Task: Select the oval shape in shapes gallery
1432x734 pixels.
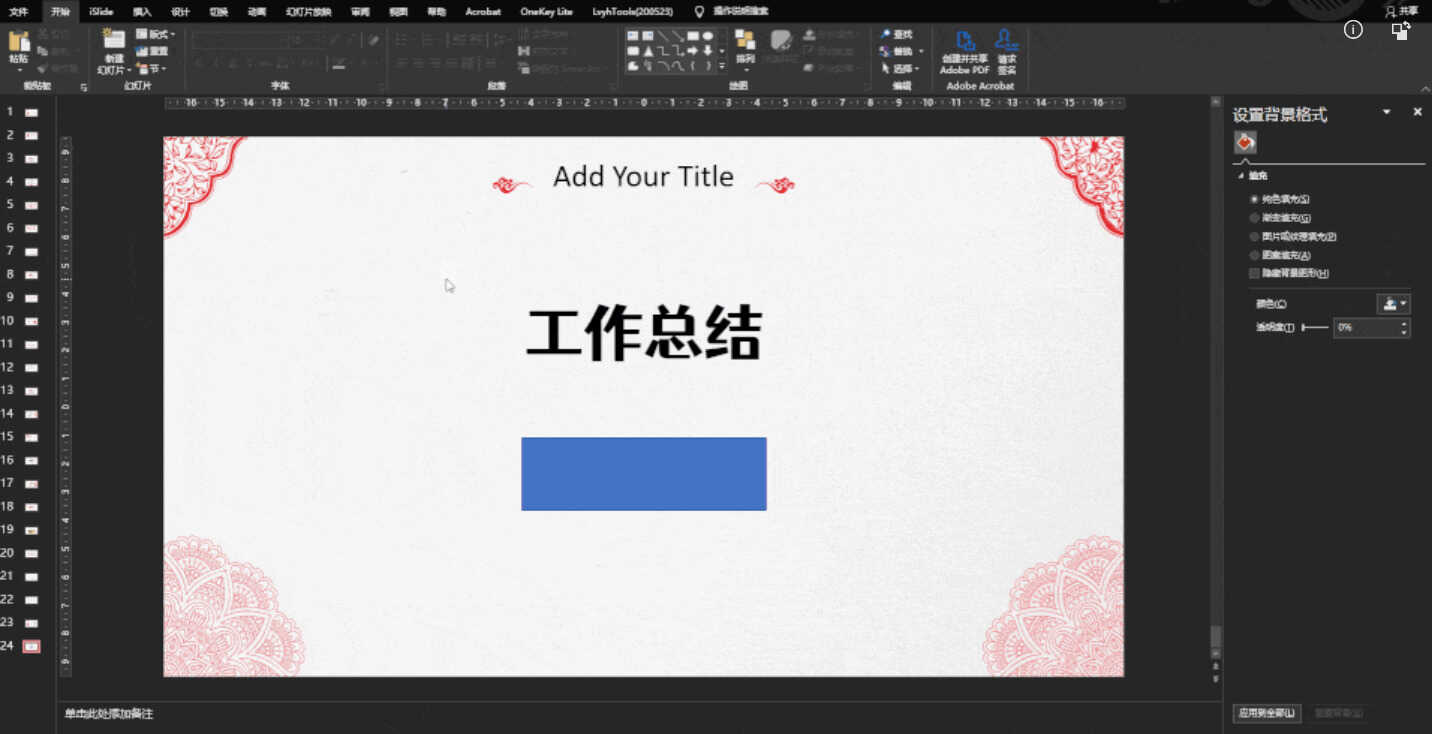Action: pyautogui.click(x=708, y=36)
